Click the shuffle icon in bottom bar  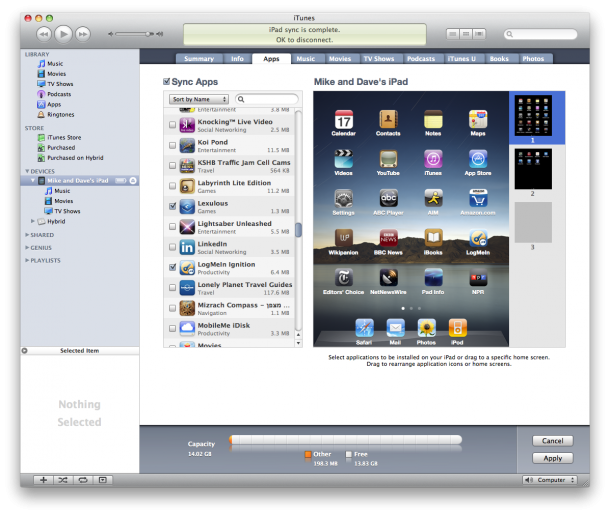click(x=63, y=480)
